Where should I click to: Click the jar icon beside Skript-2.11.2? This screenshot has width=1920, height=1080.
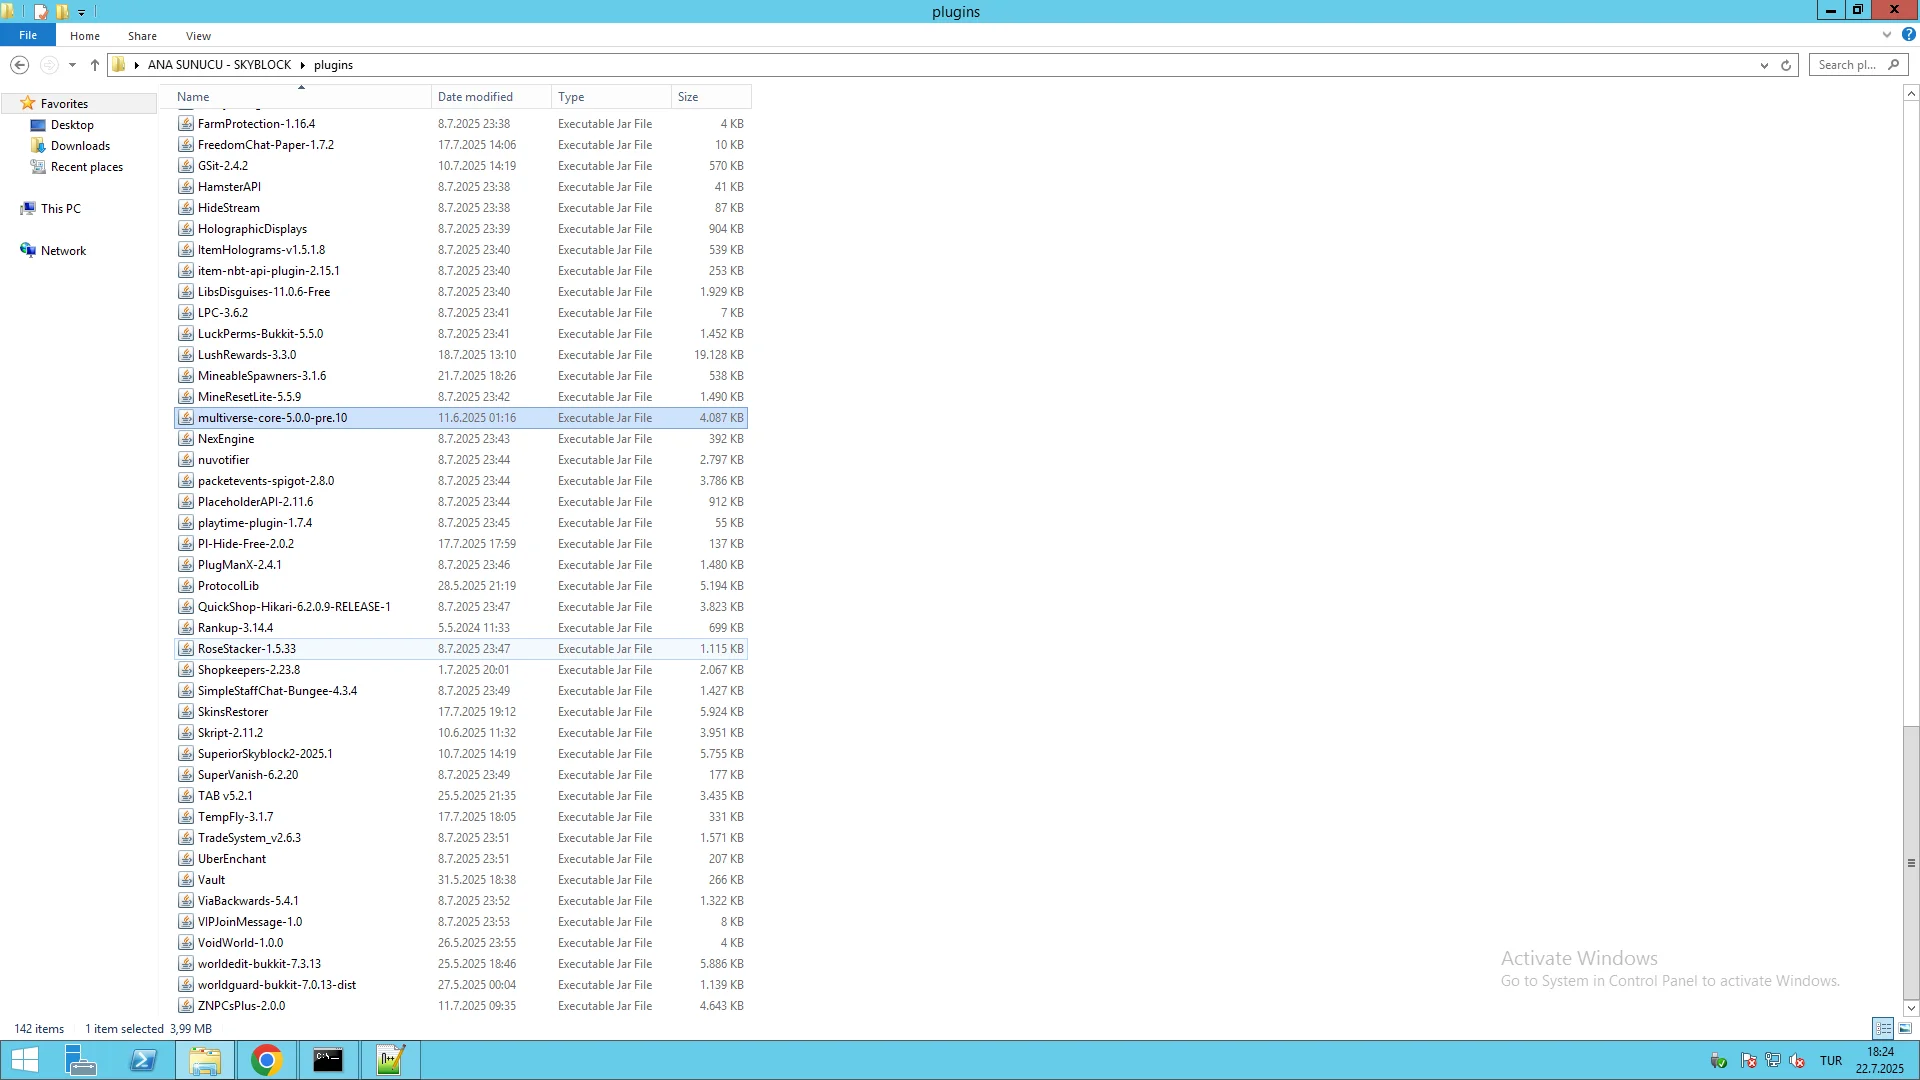pyautogui.click(x=186, y=733)
